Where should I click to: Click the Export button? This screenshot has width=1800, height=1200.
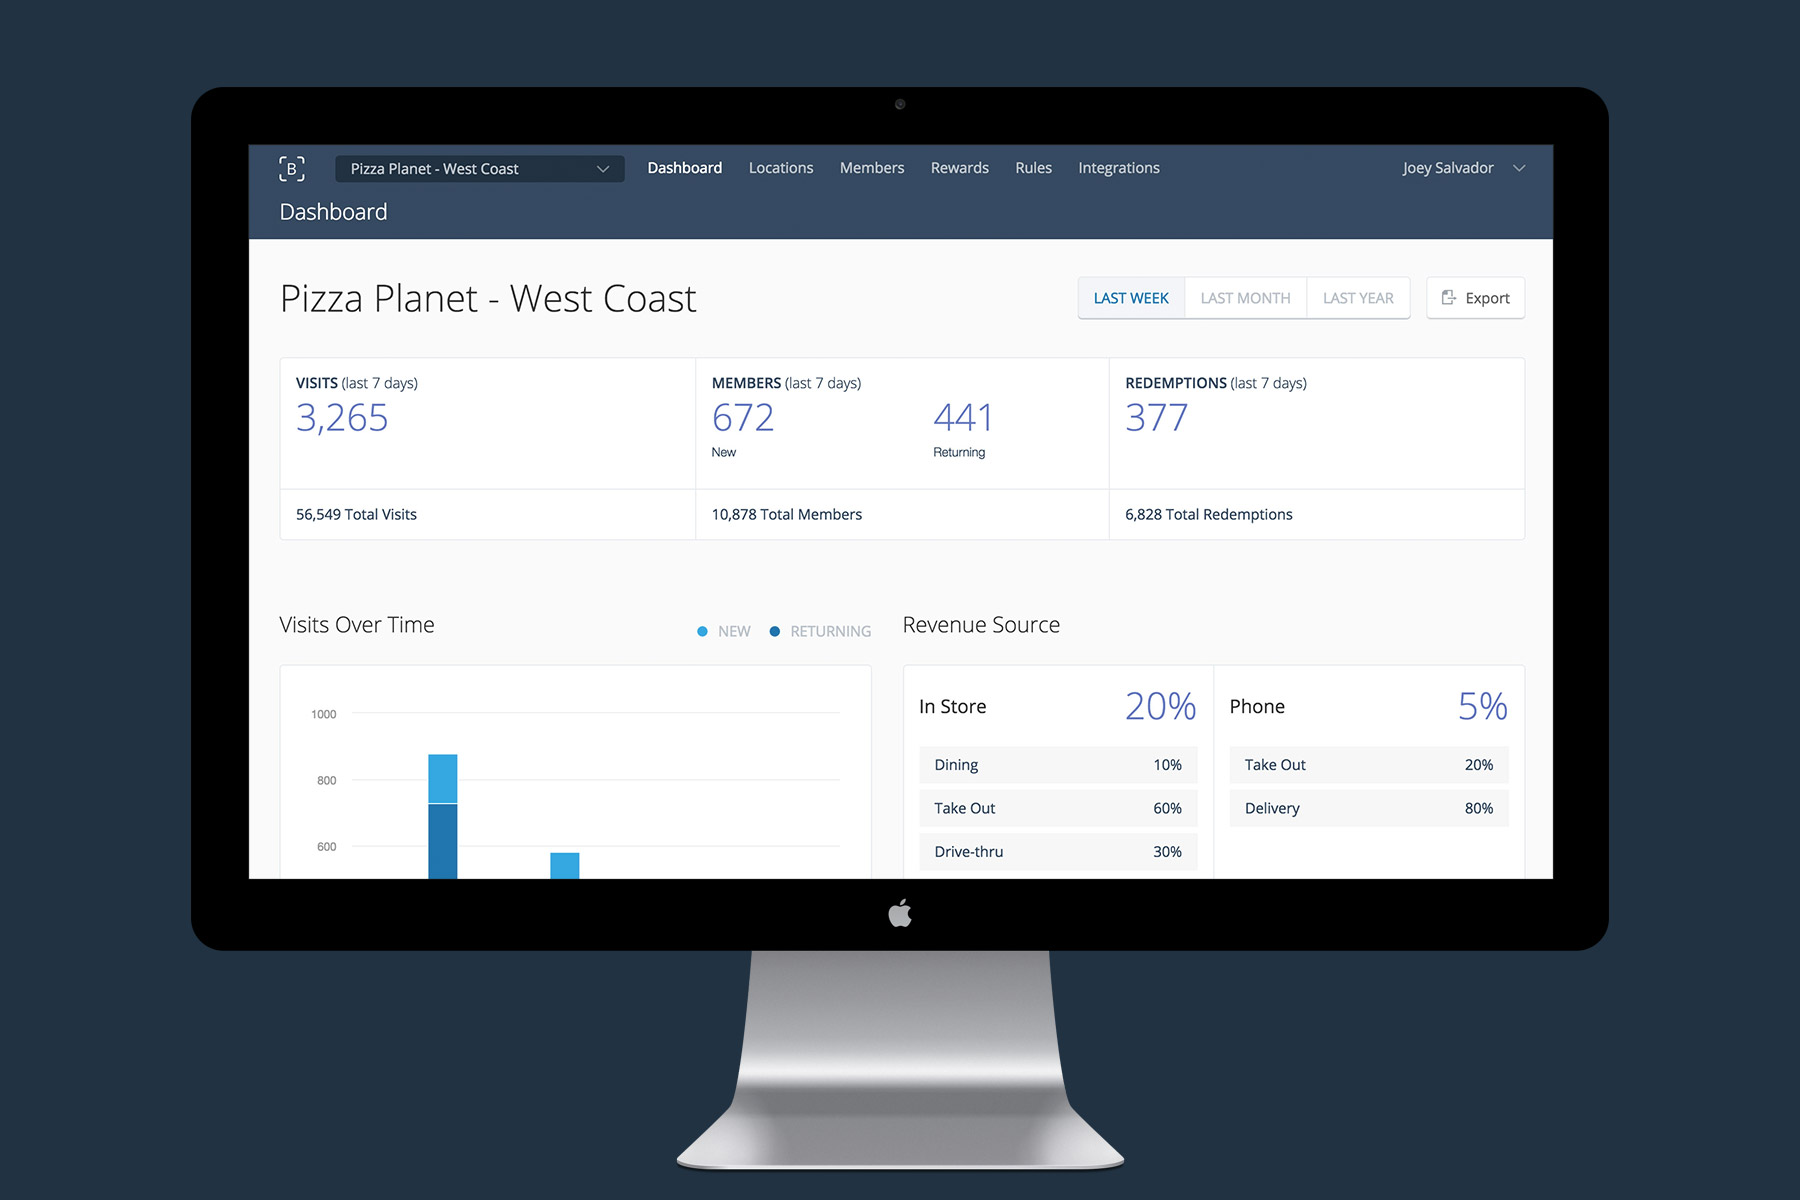(1475, 298)
